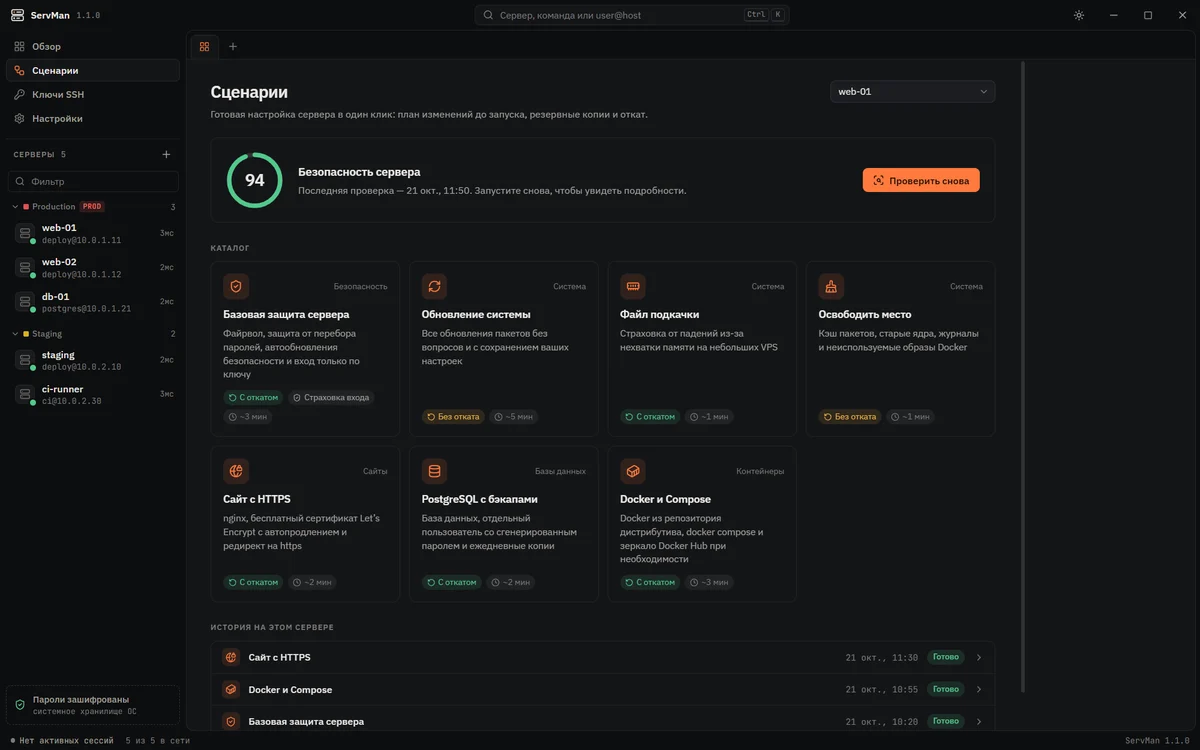Click the encrypted passwords shield icon
1200x750 pixels.
(20, 705)
